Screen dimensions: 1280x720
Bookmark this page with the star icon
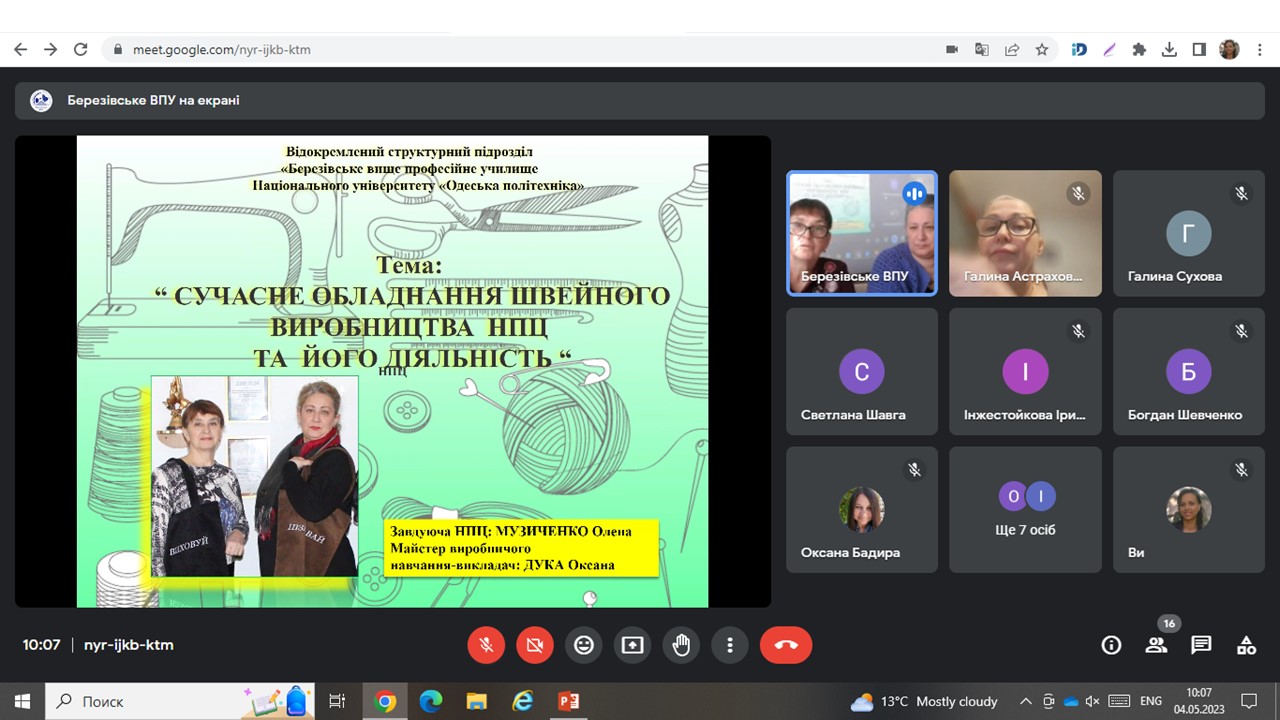pos(1041,49)
